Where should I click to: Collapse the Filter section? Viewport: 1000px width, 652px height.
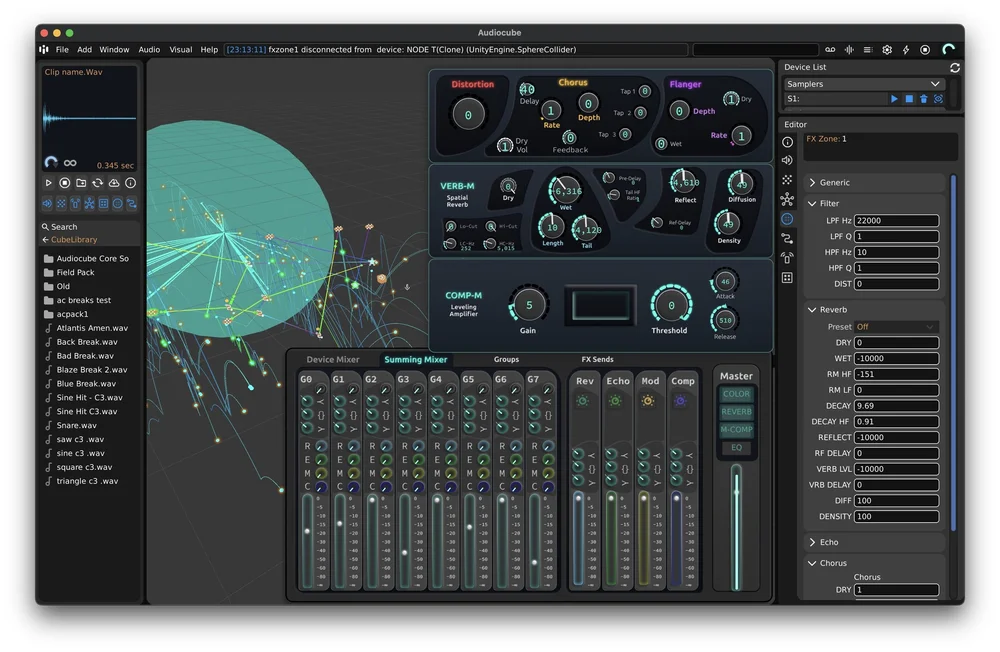[874, 204]
